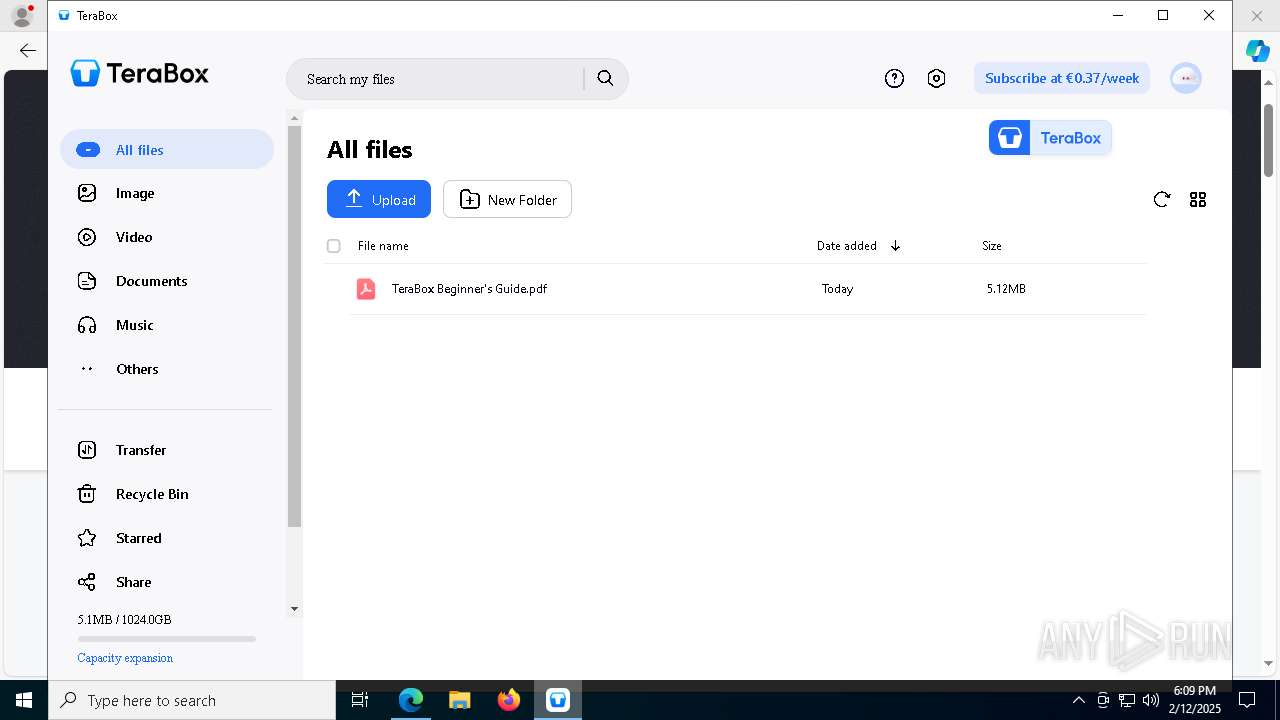Image resolution: width=1280 pixels, height=720 pixels.
Task: Click the sidebar scrollbar down arrow
Action: tap(294, 609)
